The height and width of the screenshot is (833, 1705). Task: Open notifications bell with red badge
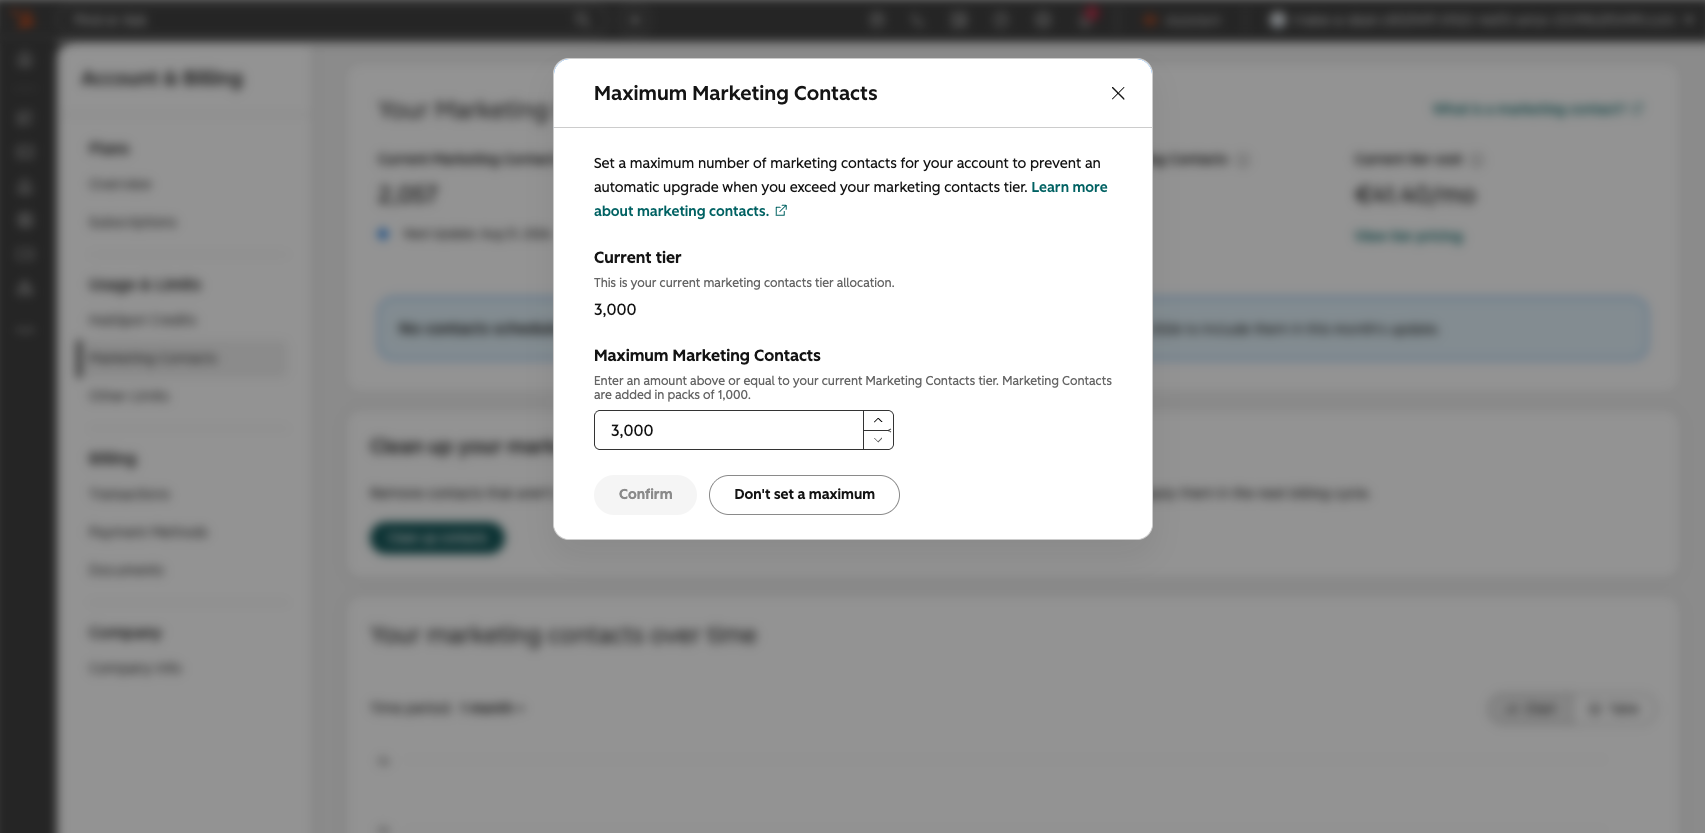[1086, 19]
